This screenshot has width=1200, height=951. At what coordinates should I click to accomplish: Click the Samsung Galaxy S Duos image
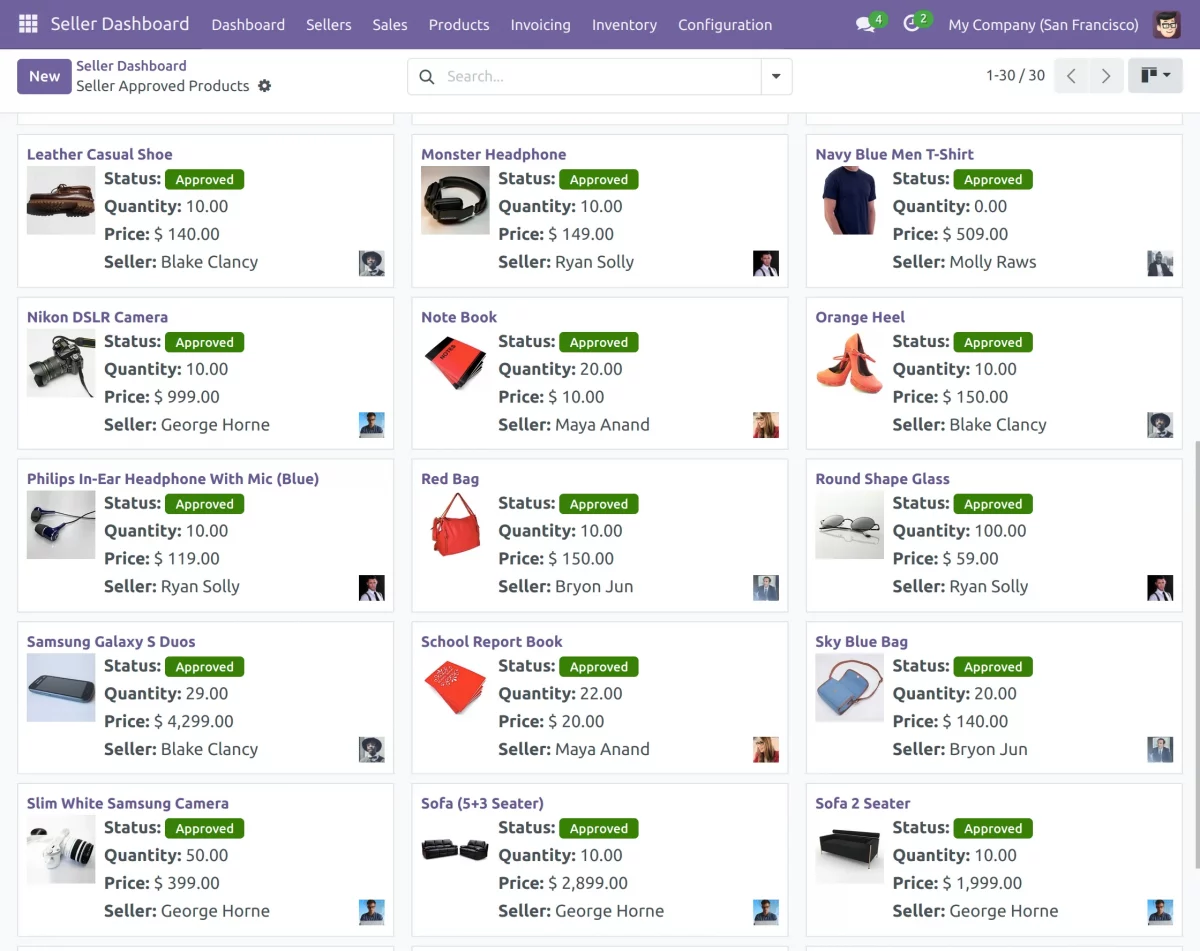point(61,688)
